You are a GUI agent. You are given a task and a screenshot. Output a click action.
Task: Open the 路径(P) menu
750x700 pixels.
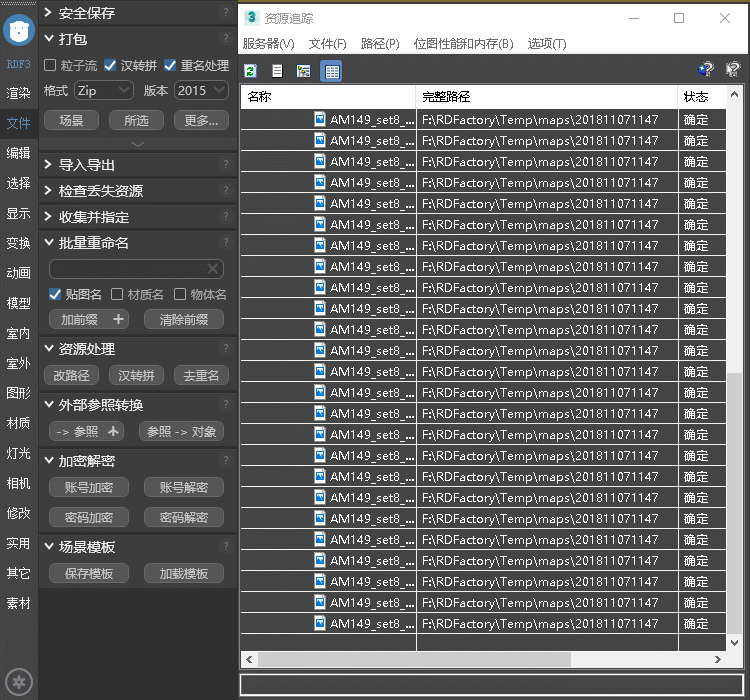coord(380,44)
